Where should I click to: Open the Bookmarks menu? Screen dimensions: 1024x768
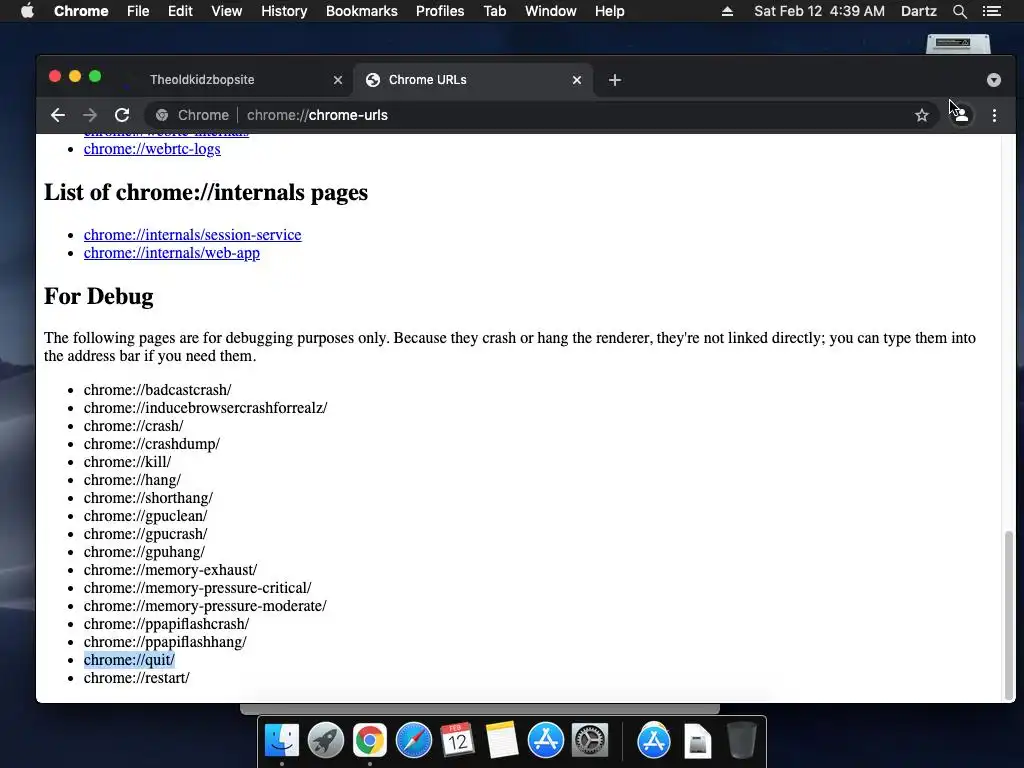[362, 11]
